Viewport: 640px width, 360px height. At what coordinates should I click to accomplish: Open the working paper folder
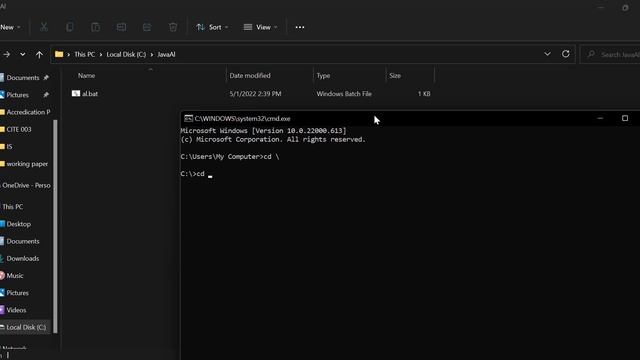click(26, 164)
